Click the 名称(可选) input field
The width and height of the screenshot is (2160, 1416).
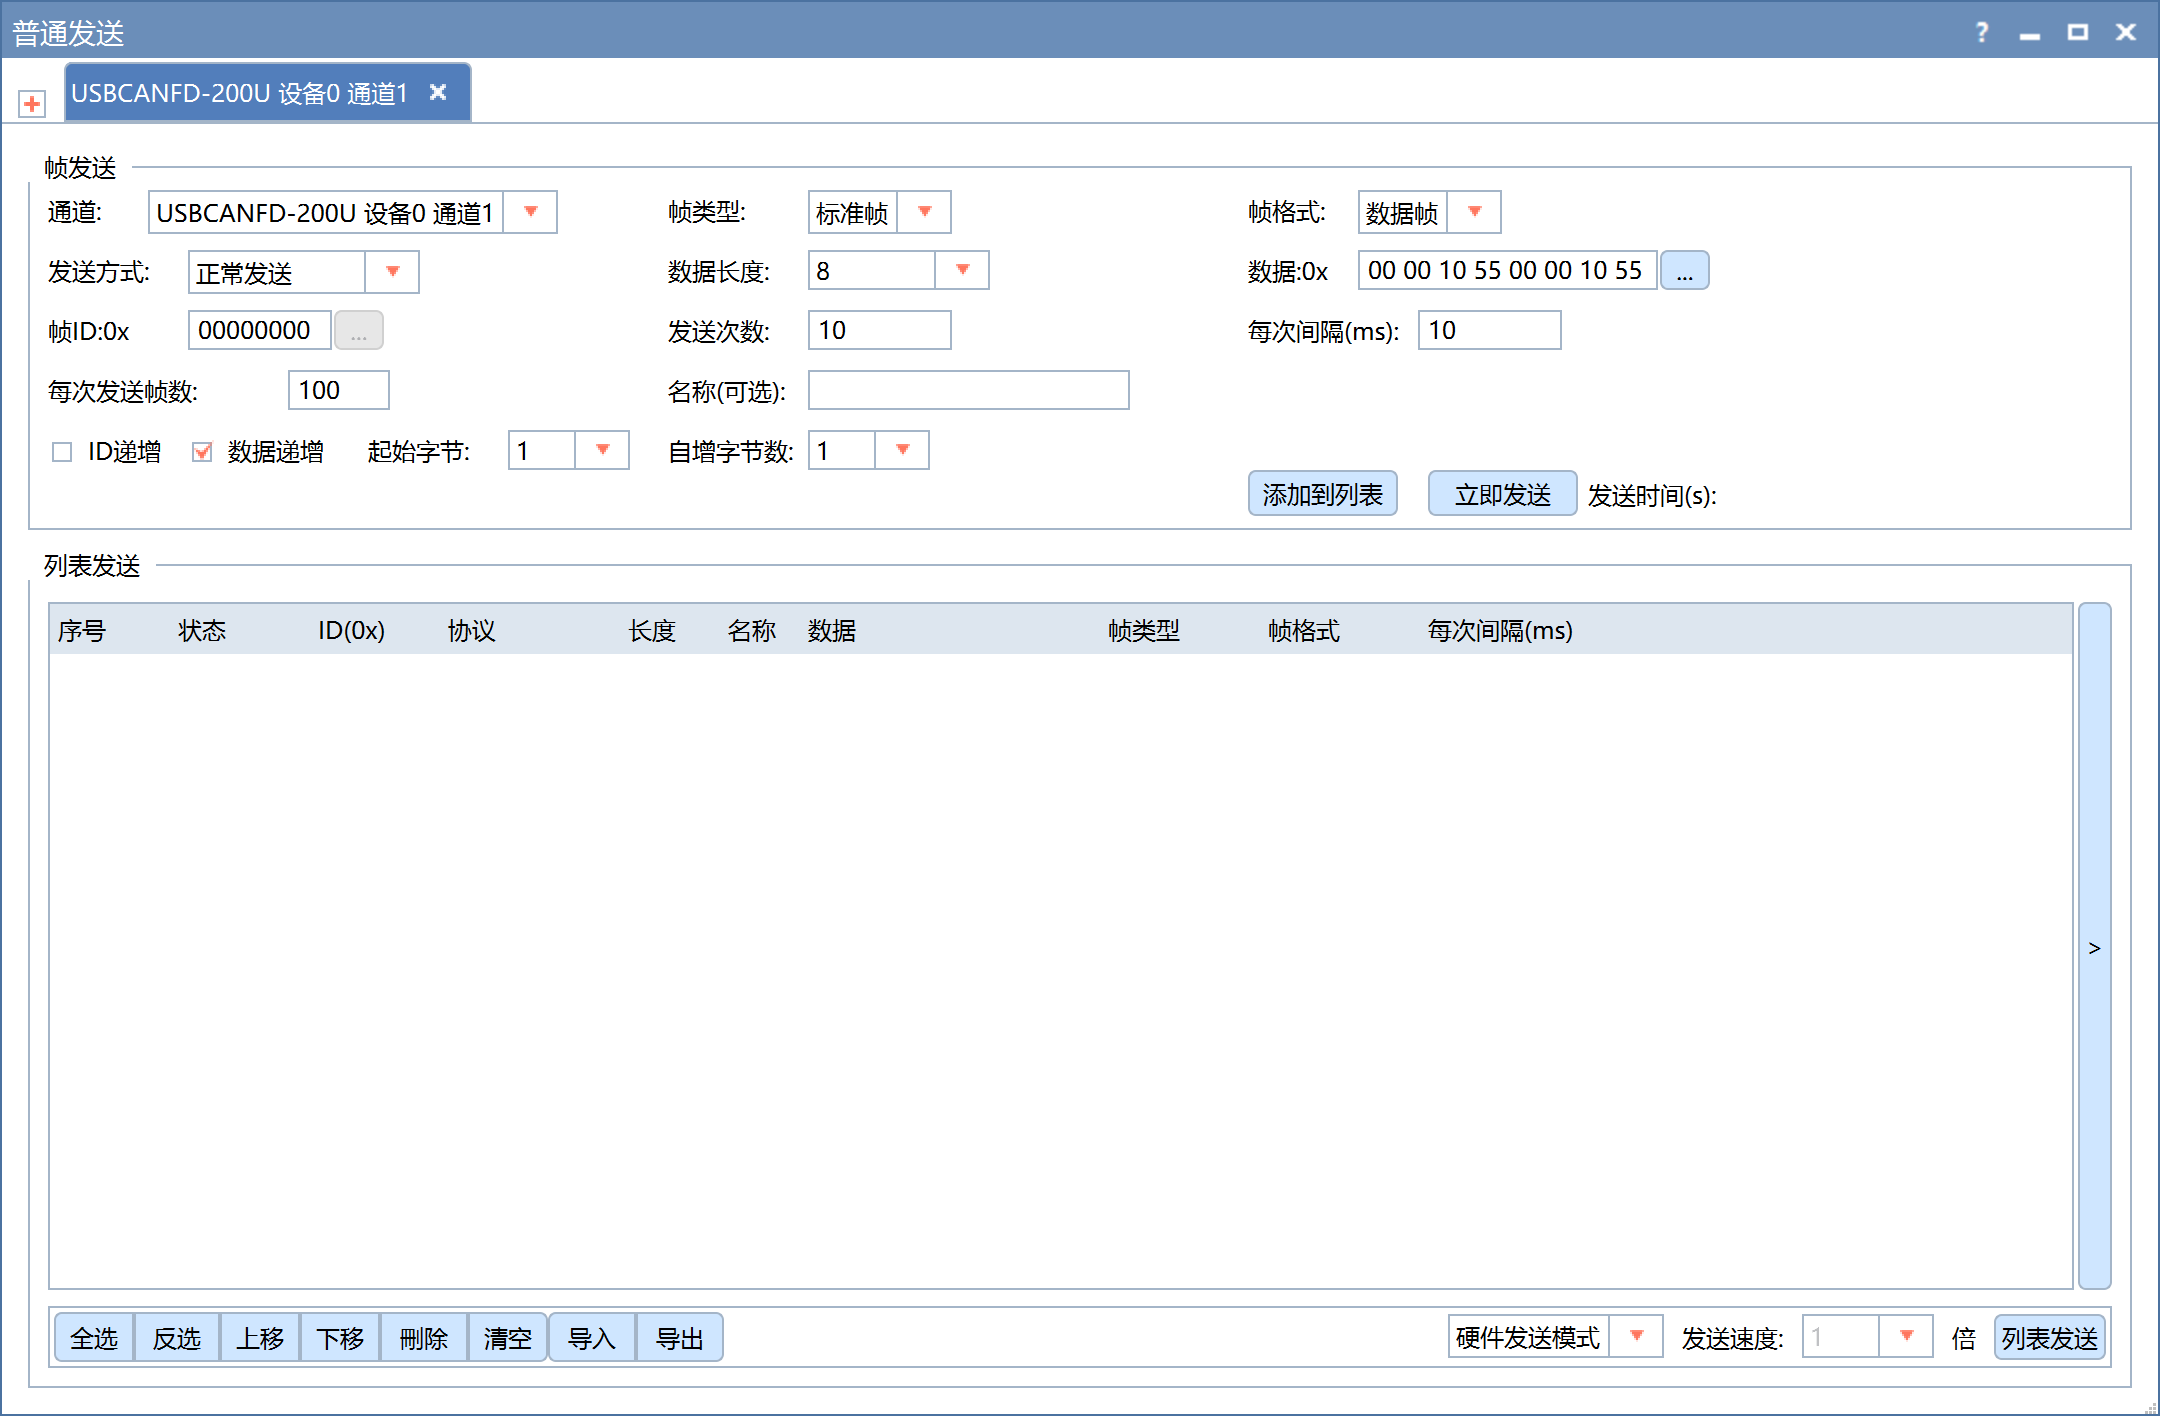coord(968,391)
